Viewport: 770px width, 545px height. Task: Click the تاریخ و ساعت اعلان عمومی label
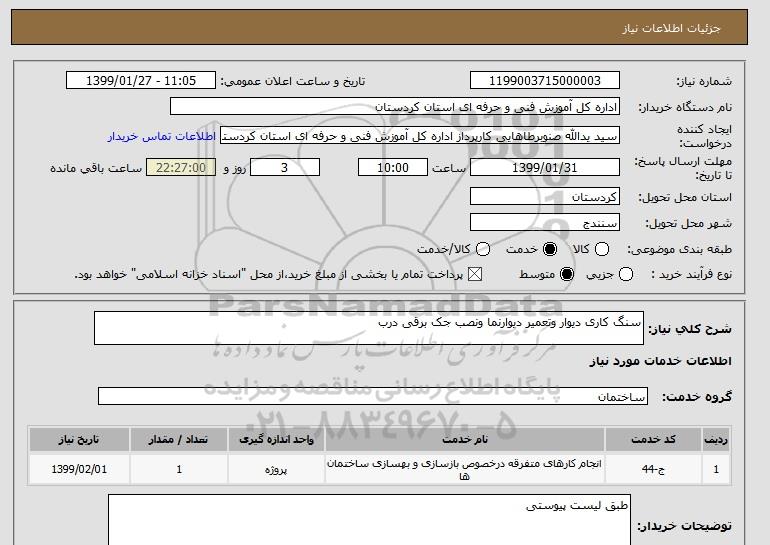293,81
